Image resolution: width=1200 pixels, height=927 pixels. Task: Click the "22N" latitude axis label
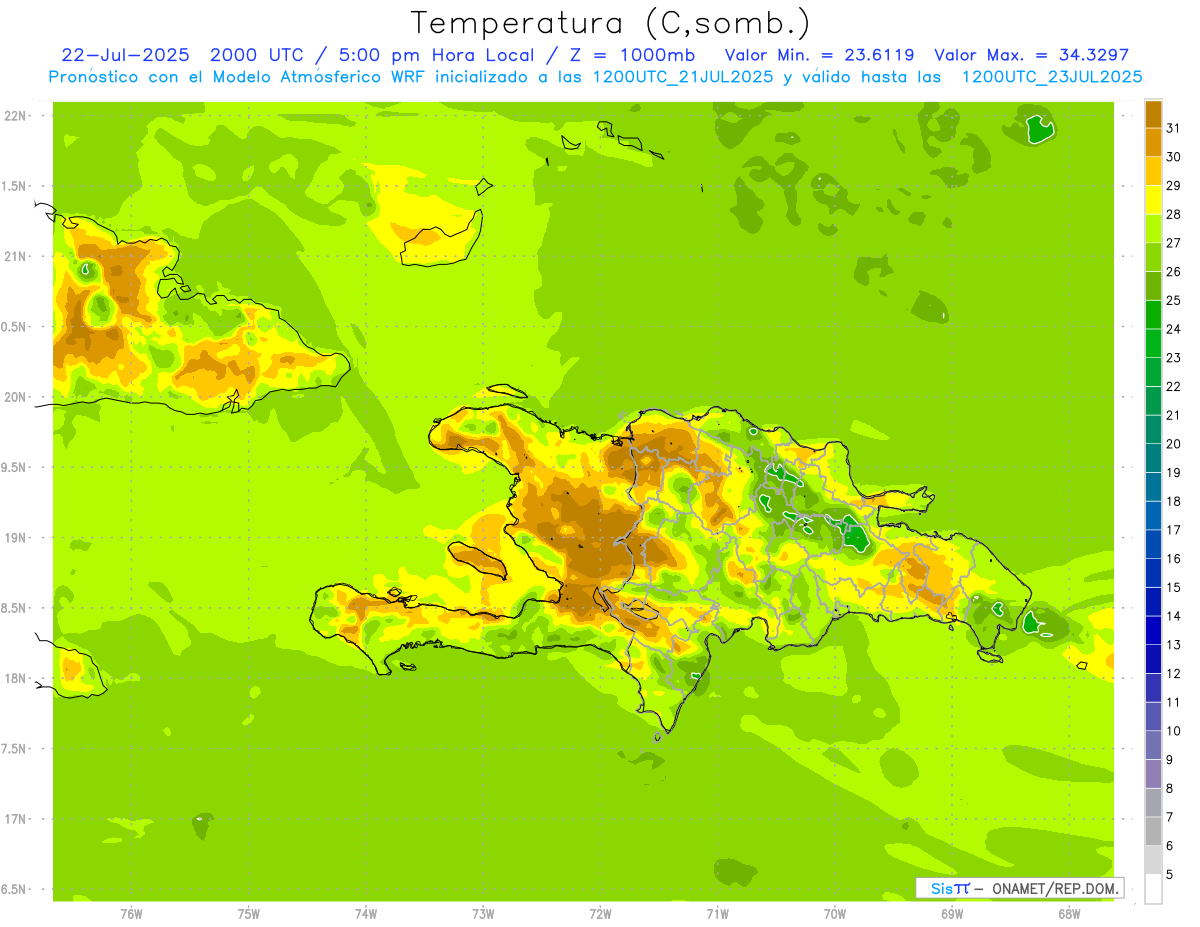pyautogui.click(x=17, y=116)
